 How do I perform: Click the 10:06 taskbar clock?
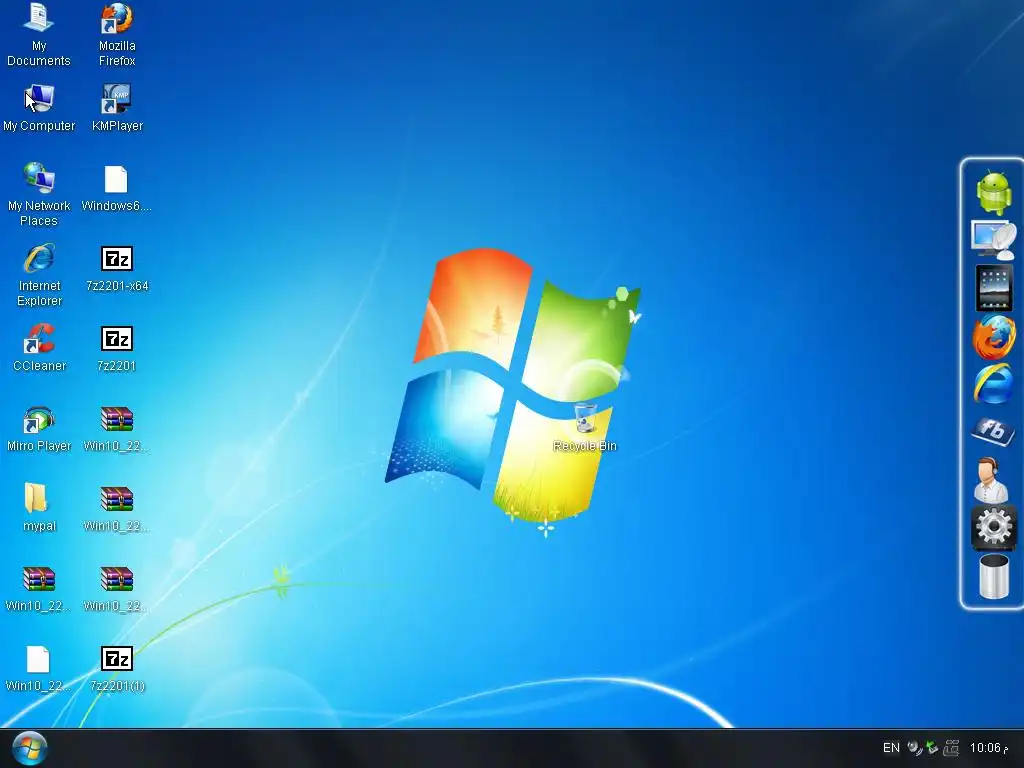click(x=988, y=748)
